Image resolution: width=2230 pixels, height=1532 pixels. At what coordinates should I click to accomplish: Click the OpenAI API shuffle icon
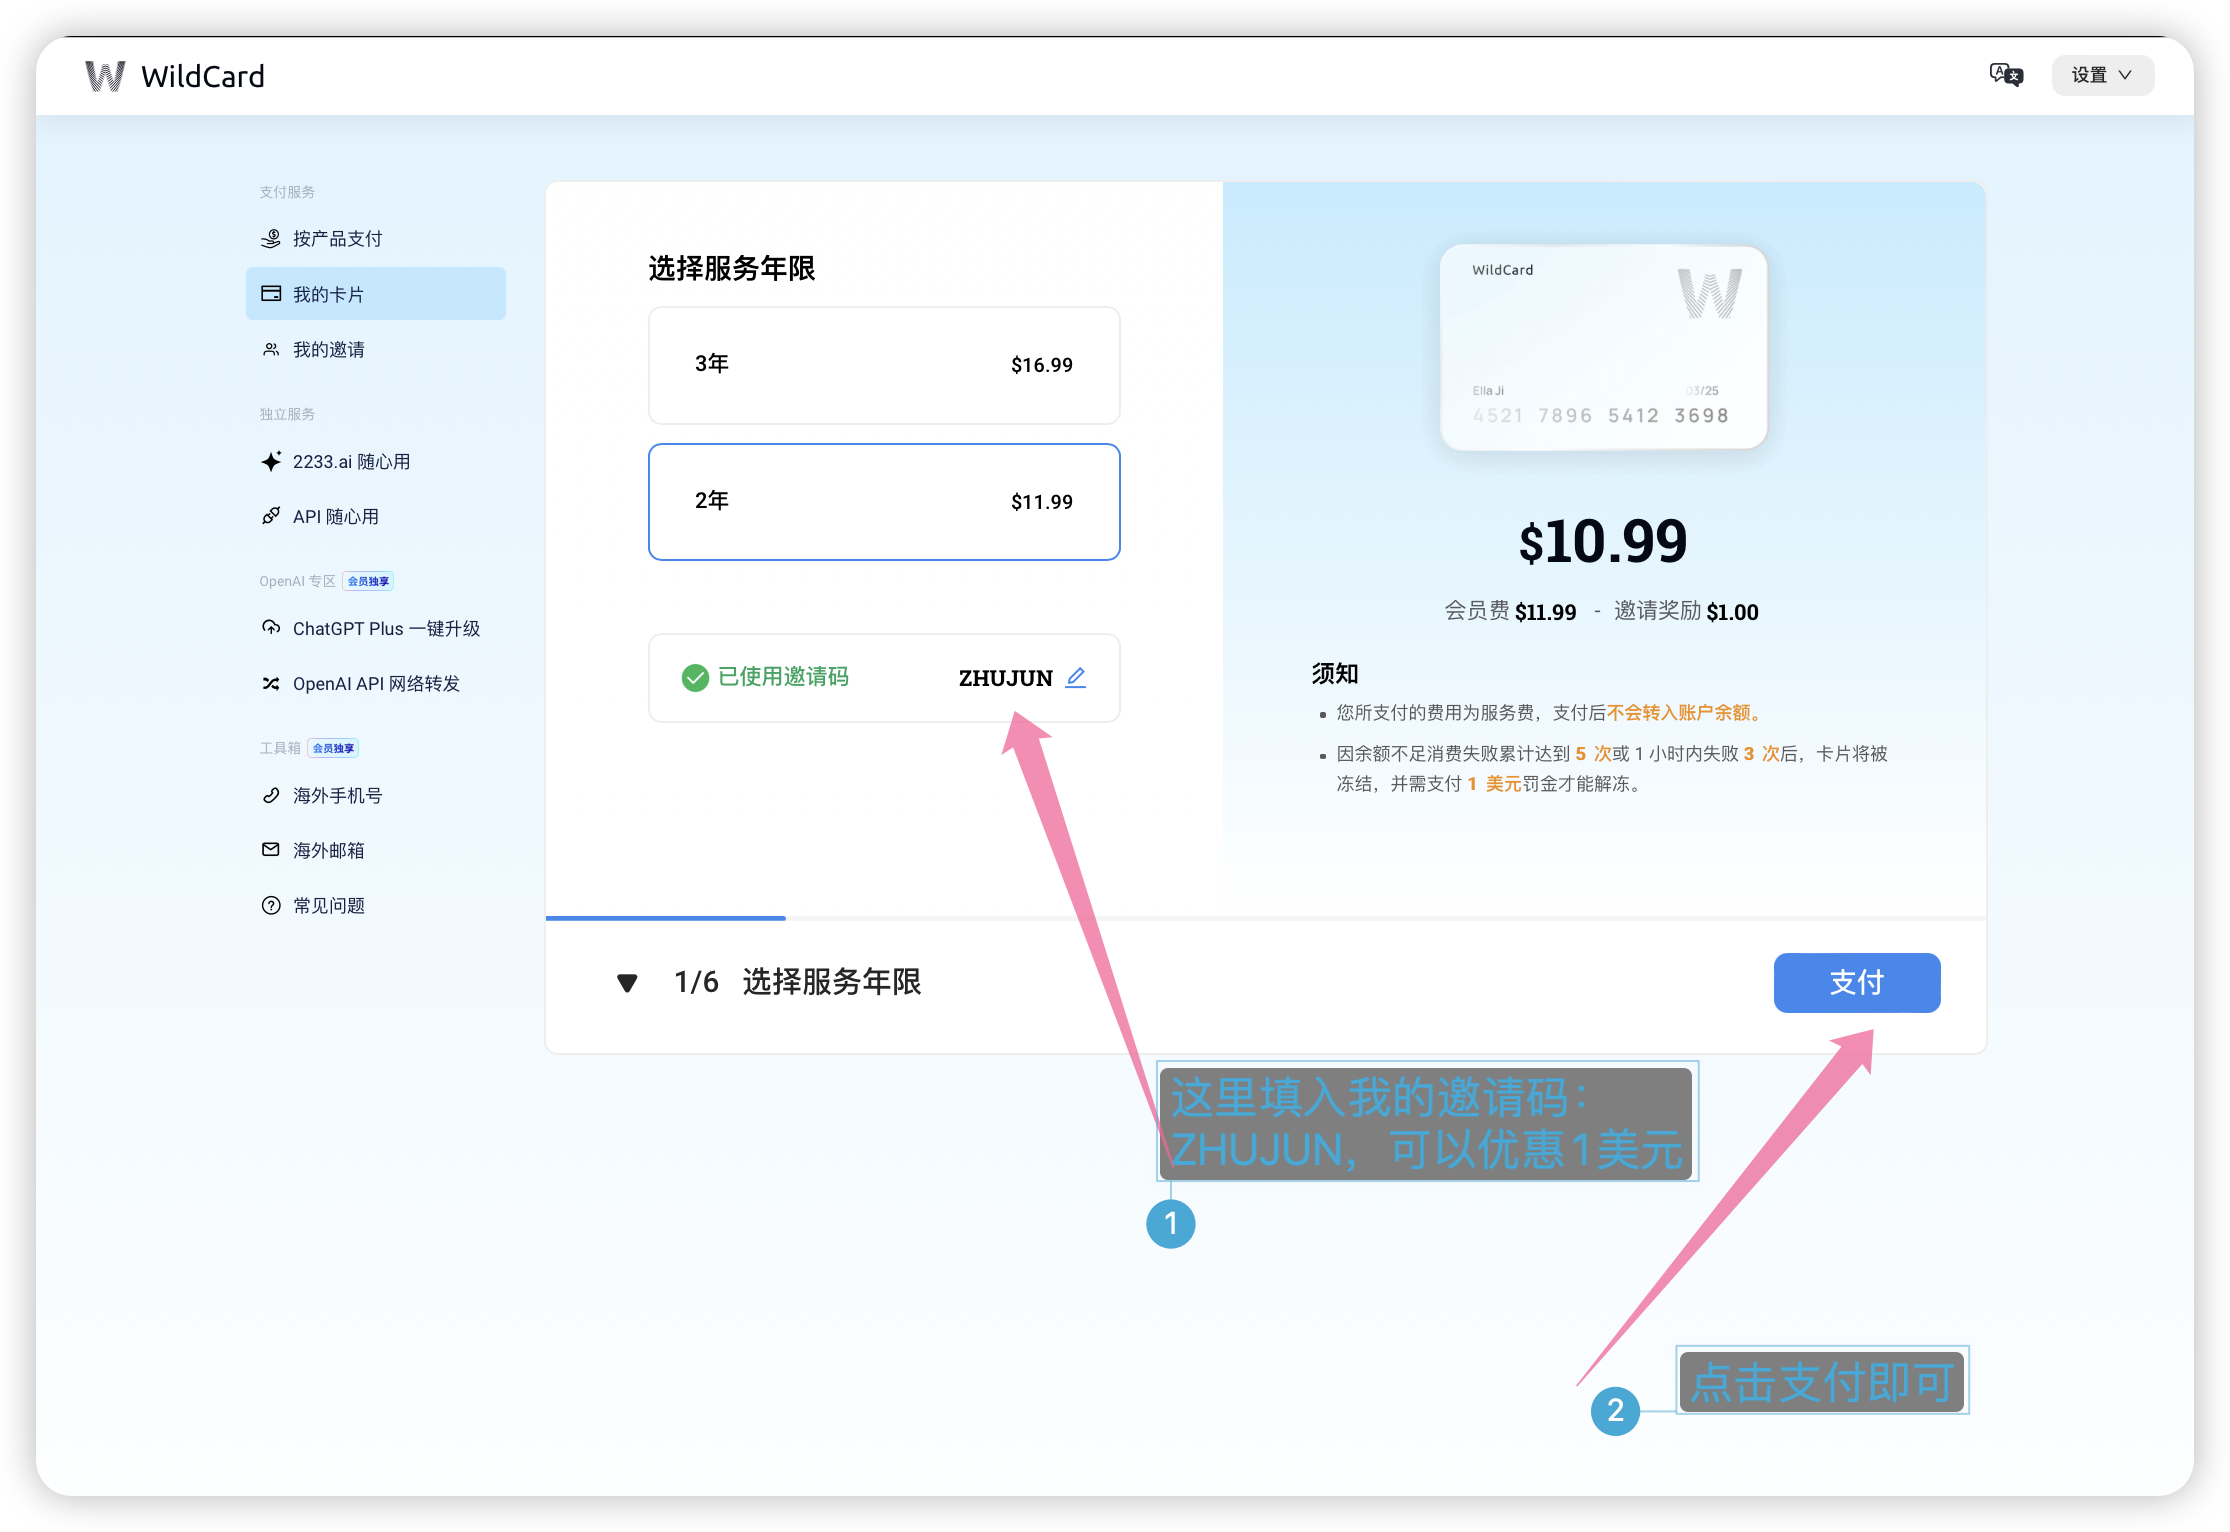(271, 683)
